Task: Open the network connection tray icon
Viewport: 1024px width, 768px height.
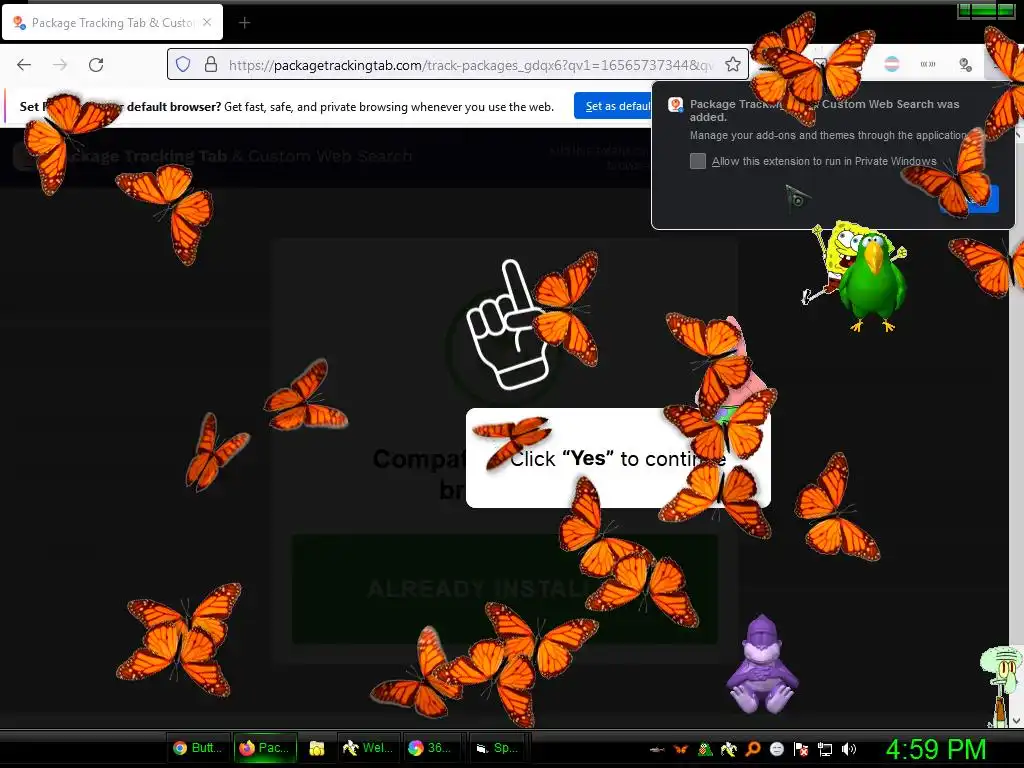Action: (x=825, y=749)
